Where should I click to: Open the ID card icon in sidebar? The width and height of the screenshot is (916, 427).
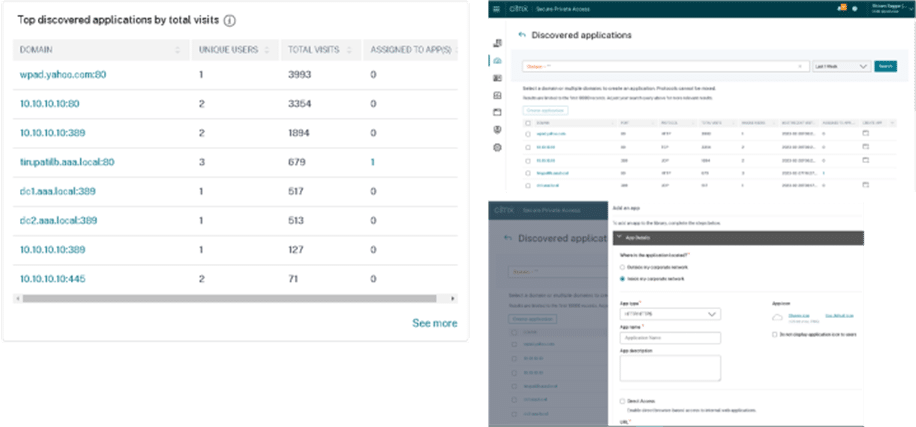pyautogui.click(x=497, y=78)
